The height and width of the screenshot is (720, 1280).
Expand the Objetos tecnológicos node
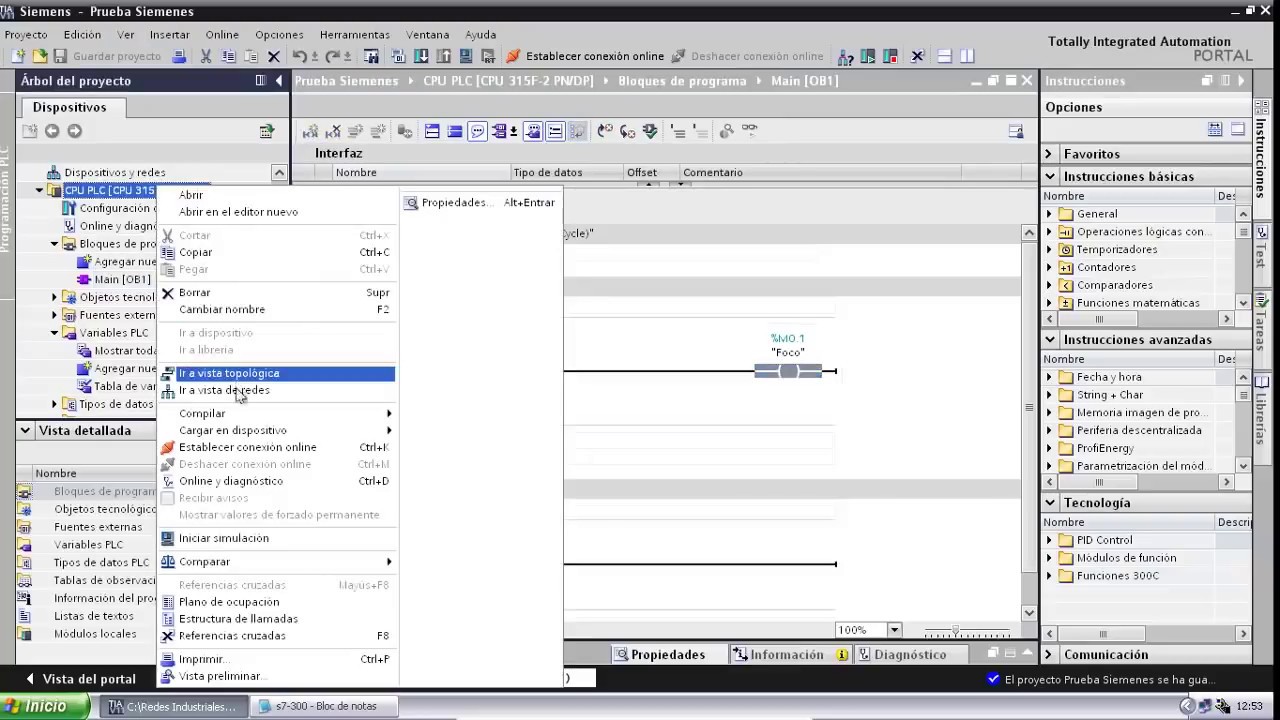pyautogui.click(x=55, y=297)
